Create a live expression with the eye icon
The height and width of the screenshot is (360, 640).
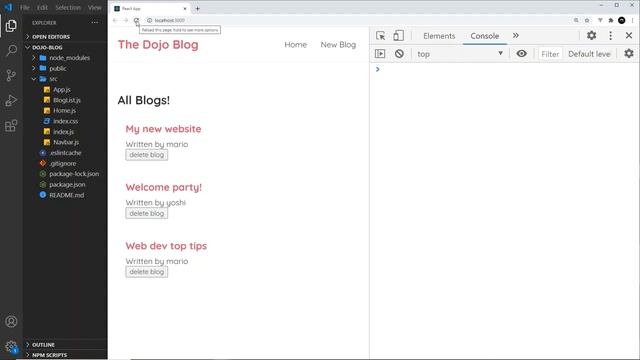pyautogui.click(x=521, y=53)
